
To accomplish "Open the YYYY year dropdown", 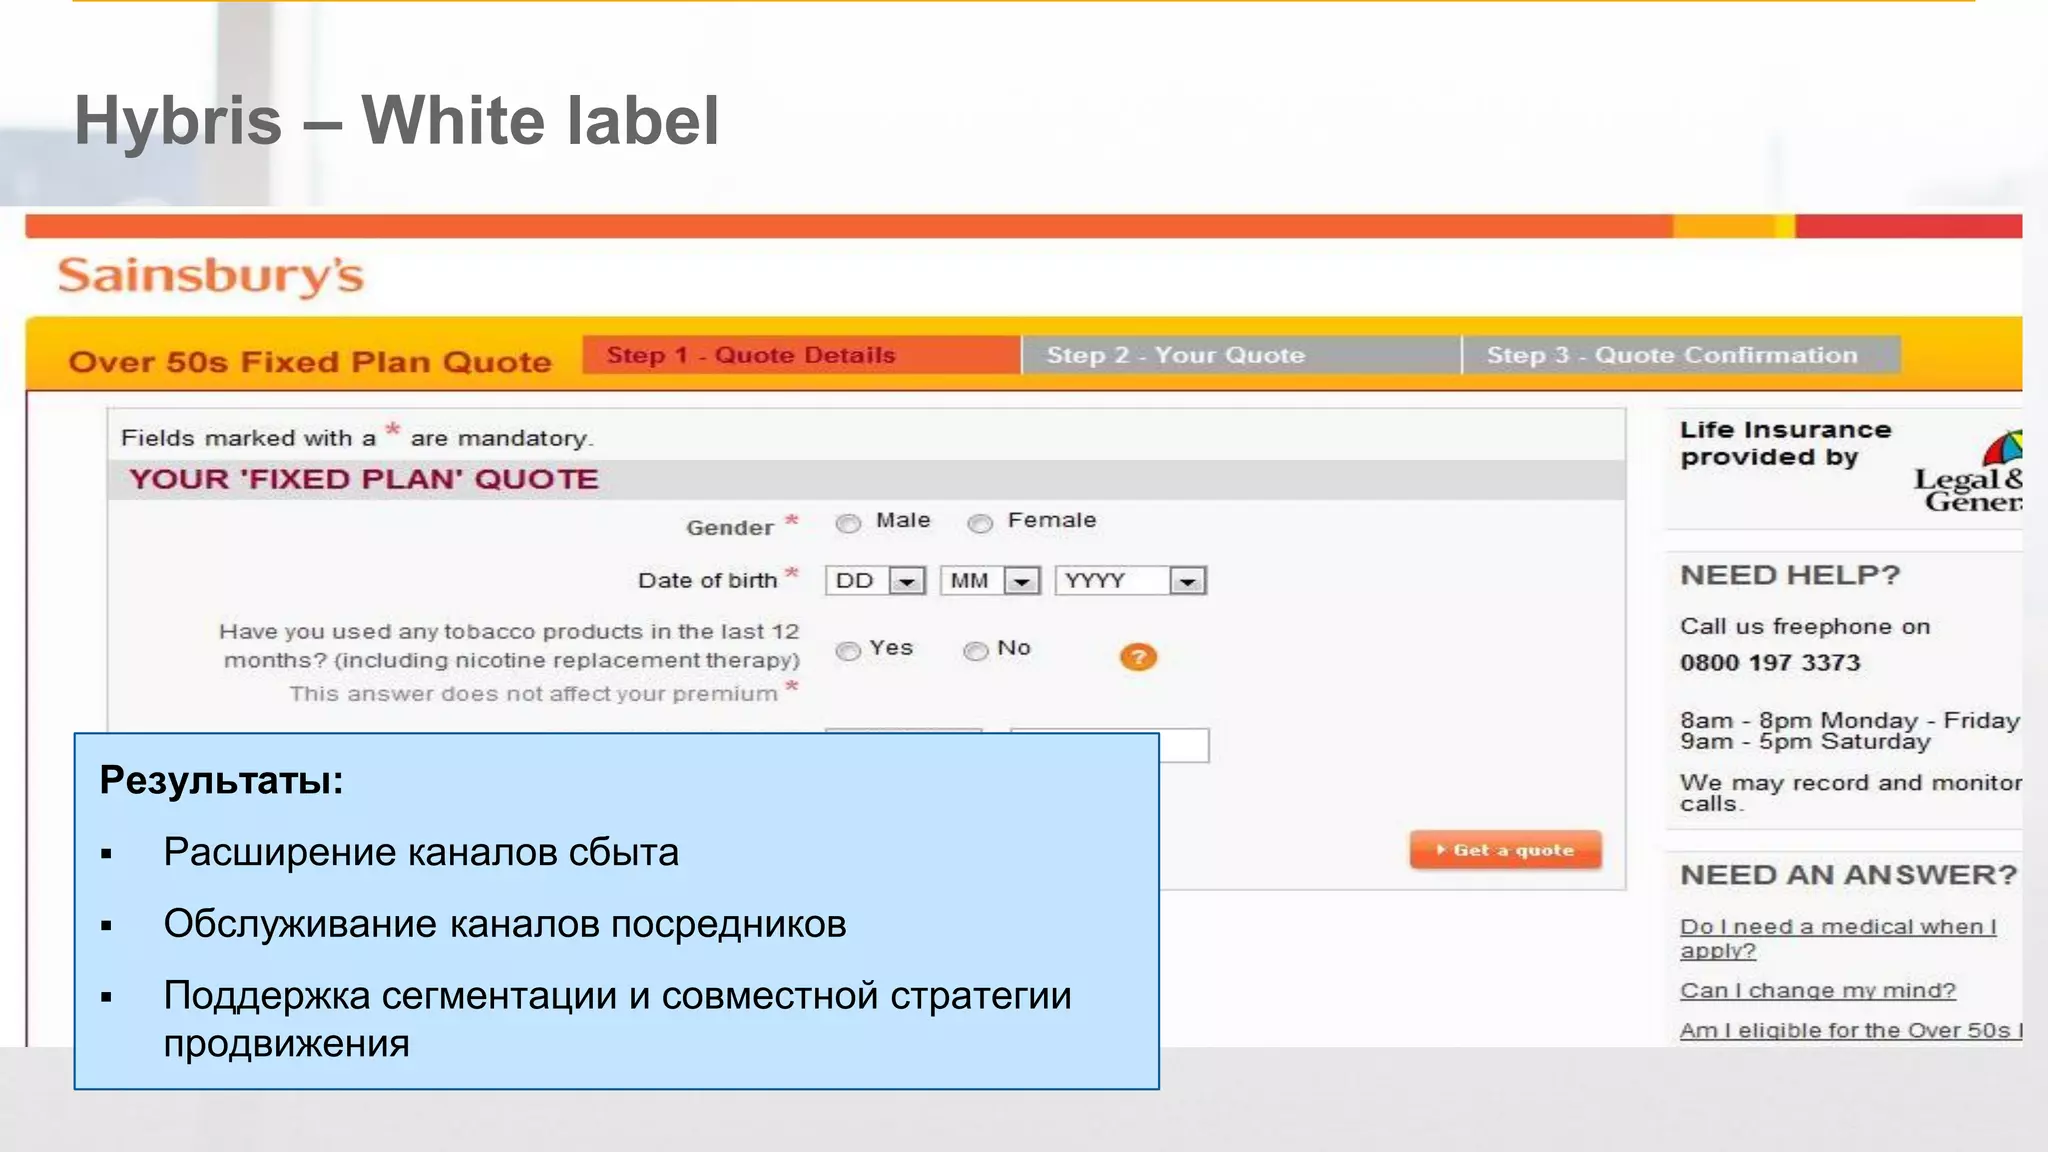I will tap(1131, 581).
